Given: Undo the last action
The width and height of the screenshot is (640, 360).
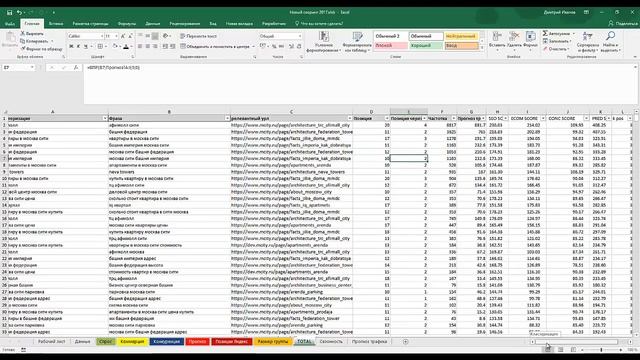Looking at the screenshot, I should pos(19,13).
